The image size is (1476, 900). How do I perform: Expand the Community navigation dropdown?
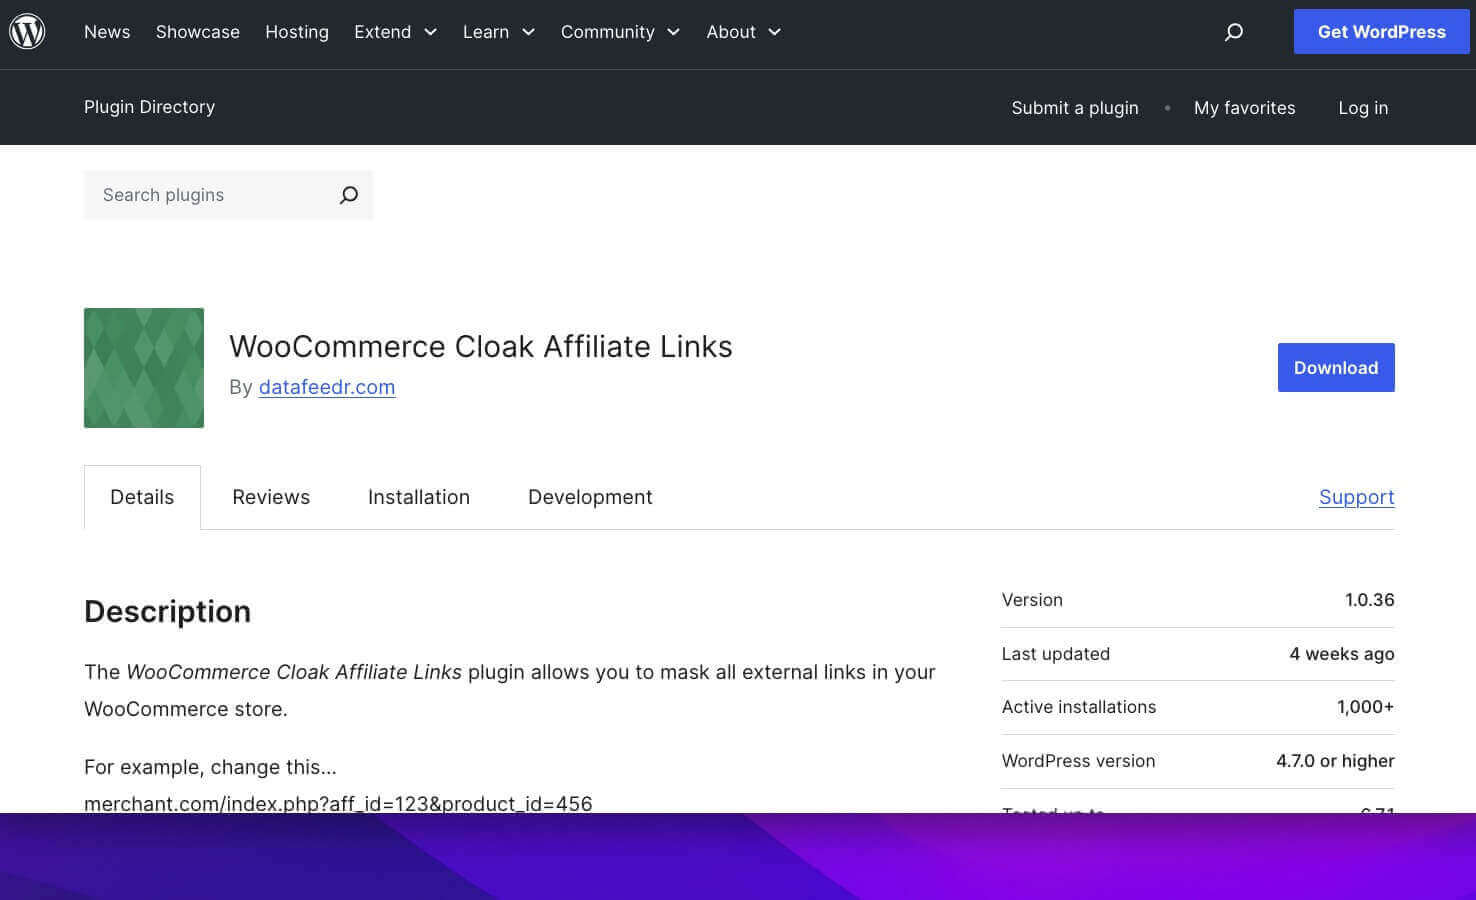click(x=620, y=31)
